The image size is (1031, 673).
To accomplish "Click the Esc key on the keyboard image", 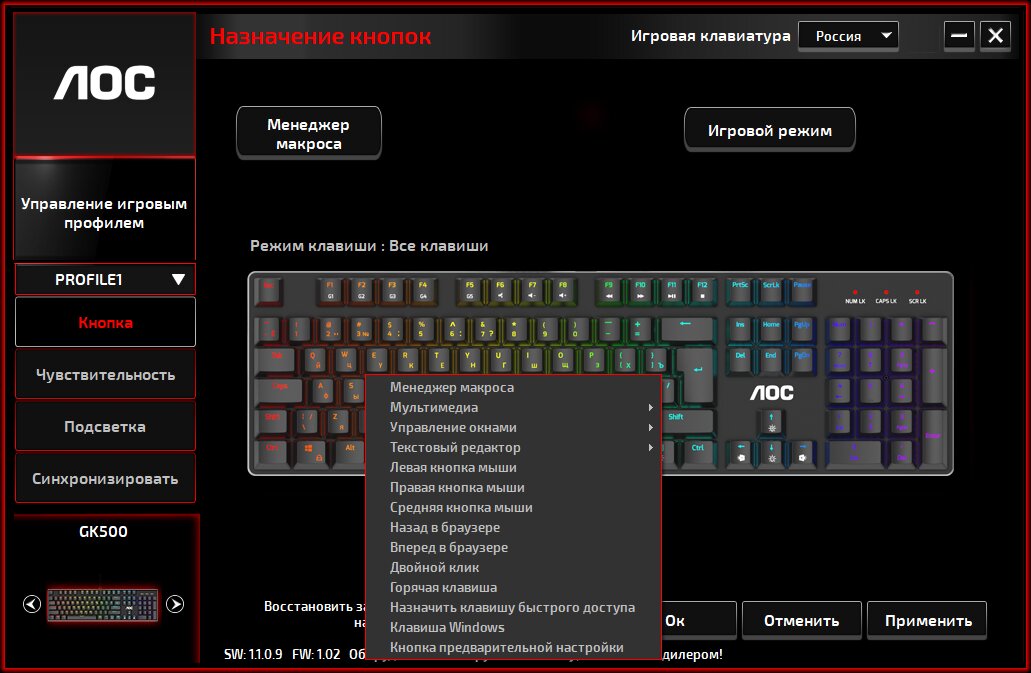I will (x=269, y=291).
